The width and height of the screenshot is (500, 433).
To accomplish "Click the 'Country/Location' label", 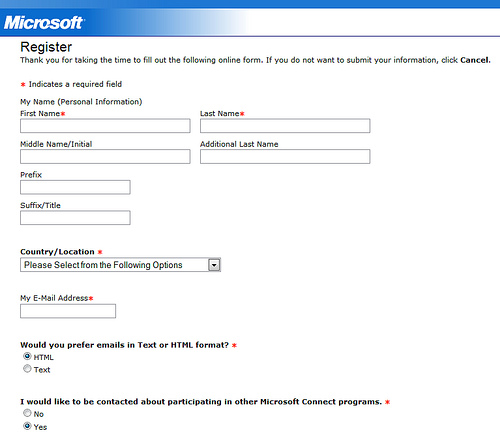I will pos(57,252).
